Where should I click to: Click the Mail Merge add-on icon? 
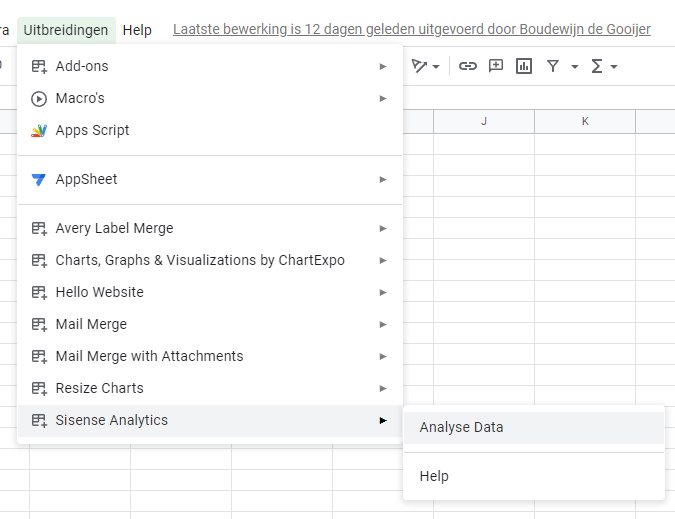coord(39,324)
